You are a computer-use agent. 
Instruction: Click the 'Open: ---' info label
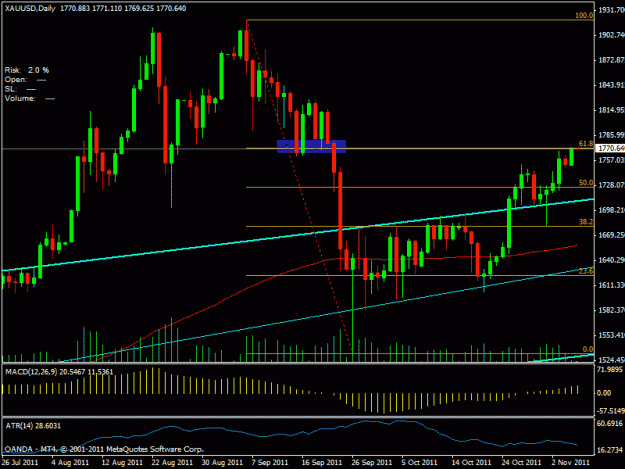(x=25, y=80)
